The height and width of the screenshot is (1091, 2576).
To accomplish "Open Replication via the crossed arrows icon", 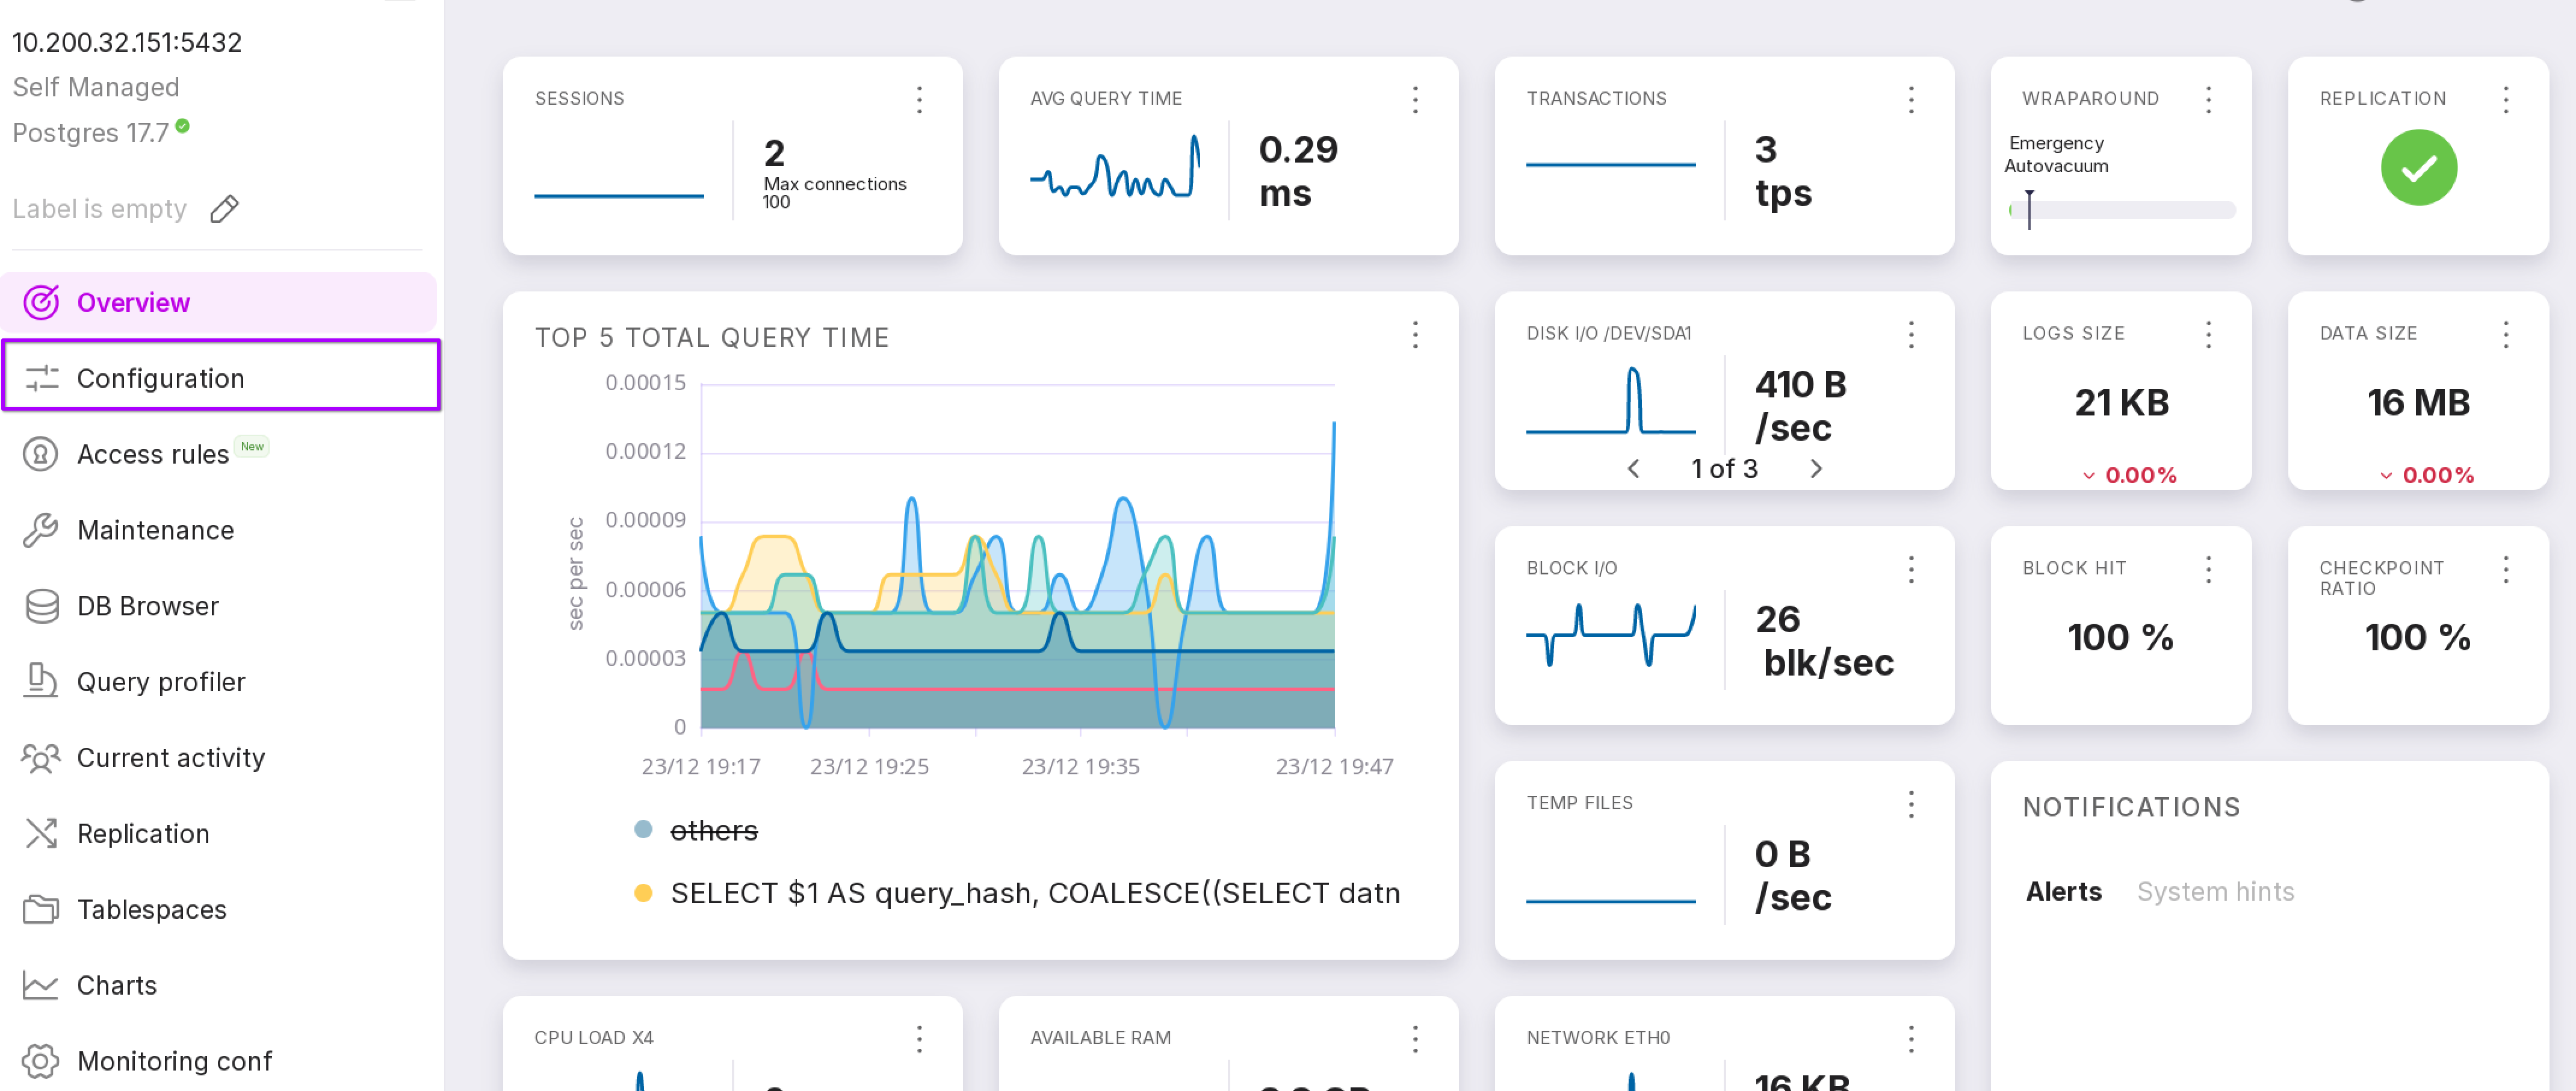I will [x=41, y=834].
